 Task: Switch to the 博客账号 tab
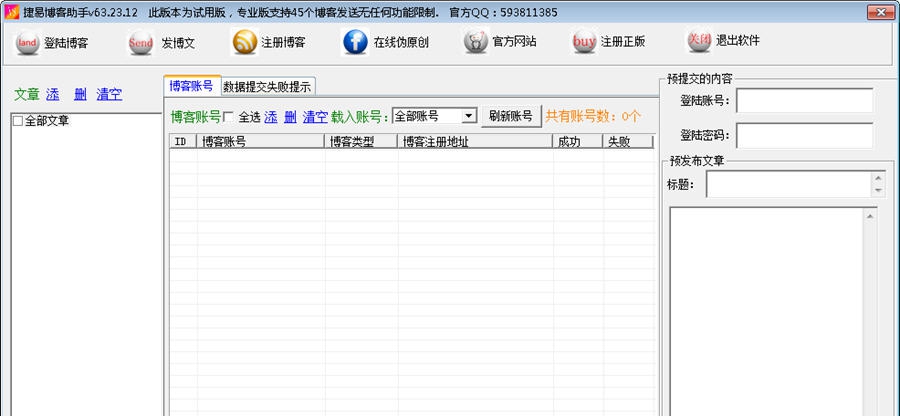(x=191, y=86)
